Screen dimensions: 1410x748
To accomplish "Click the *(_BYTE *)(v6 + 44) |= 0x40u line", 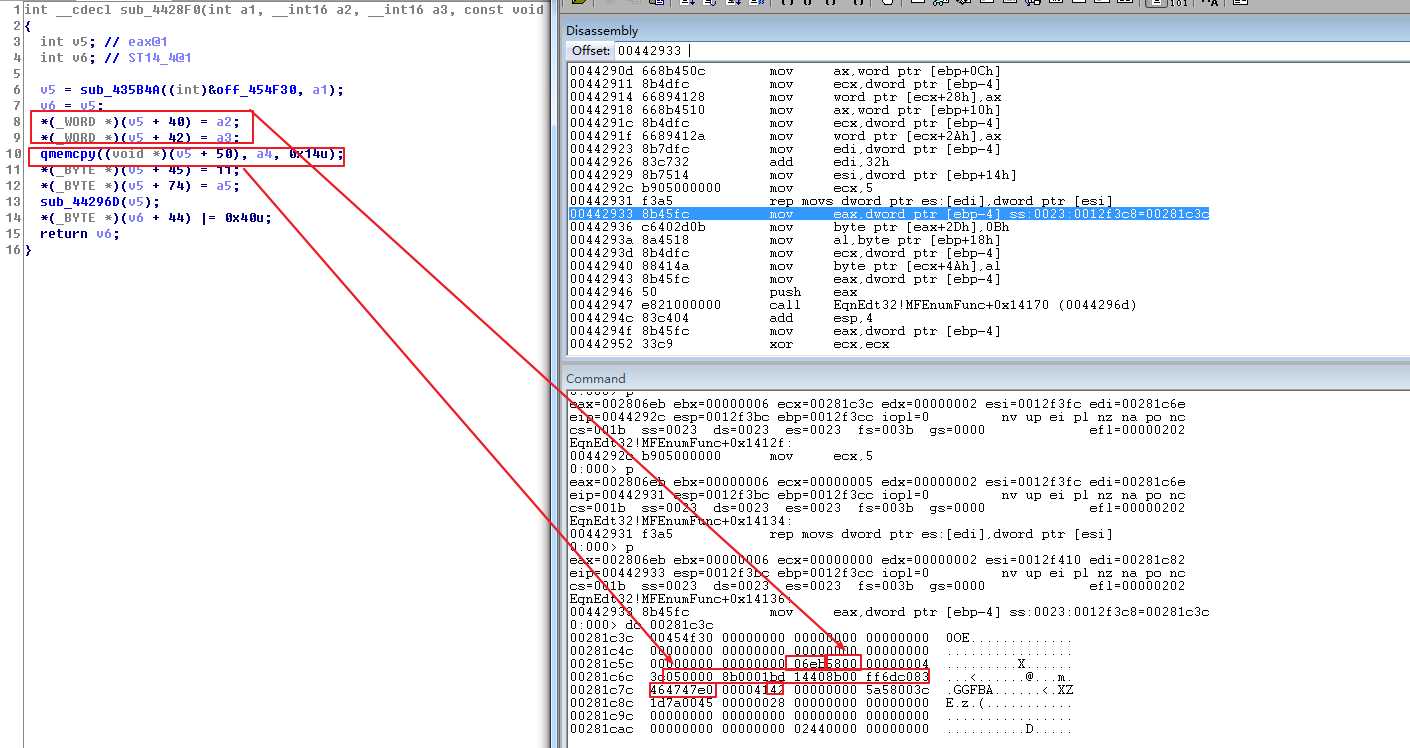I will [x=156, y=218].
